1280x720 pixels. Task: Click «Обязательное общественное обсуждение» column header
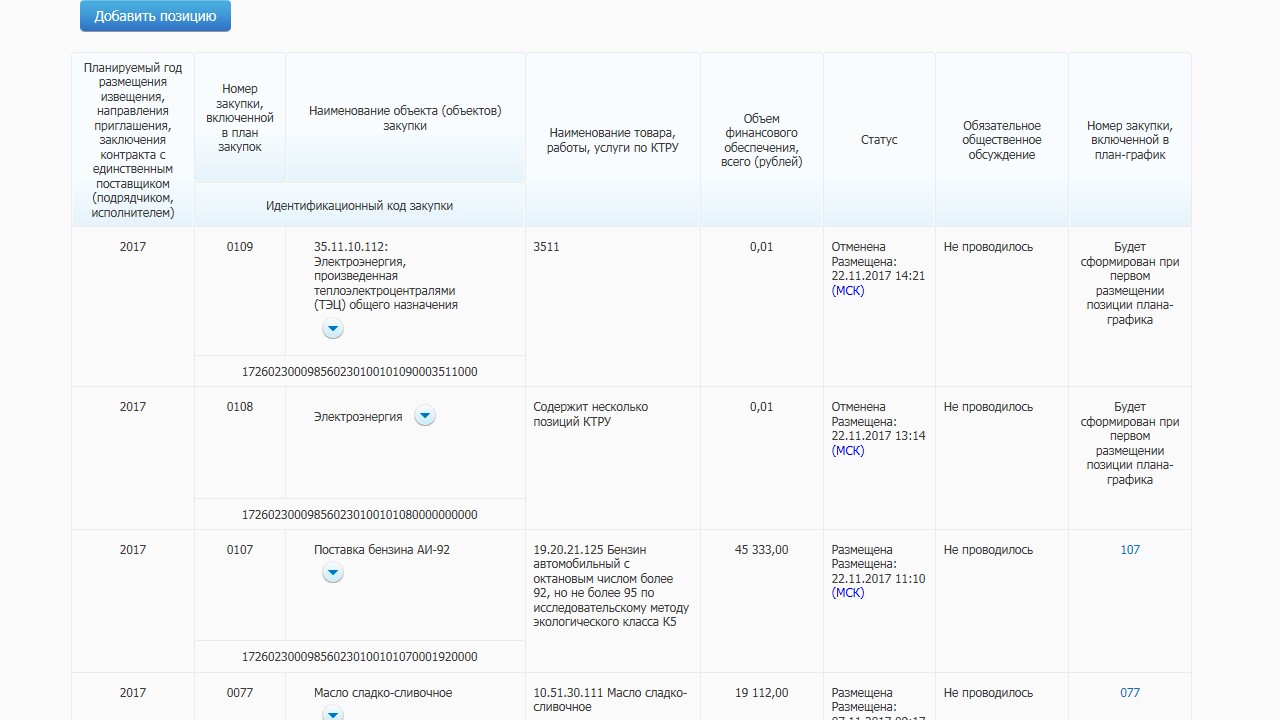(1002, 140)
